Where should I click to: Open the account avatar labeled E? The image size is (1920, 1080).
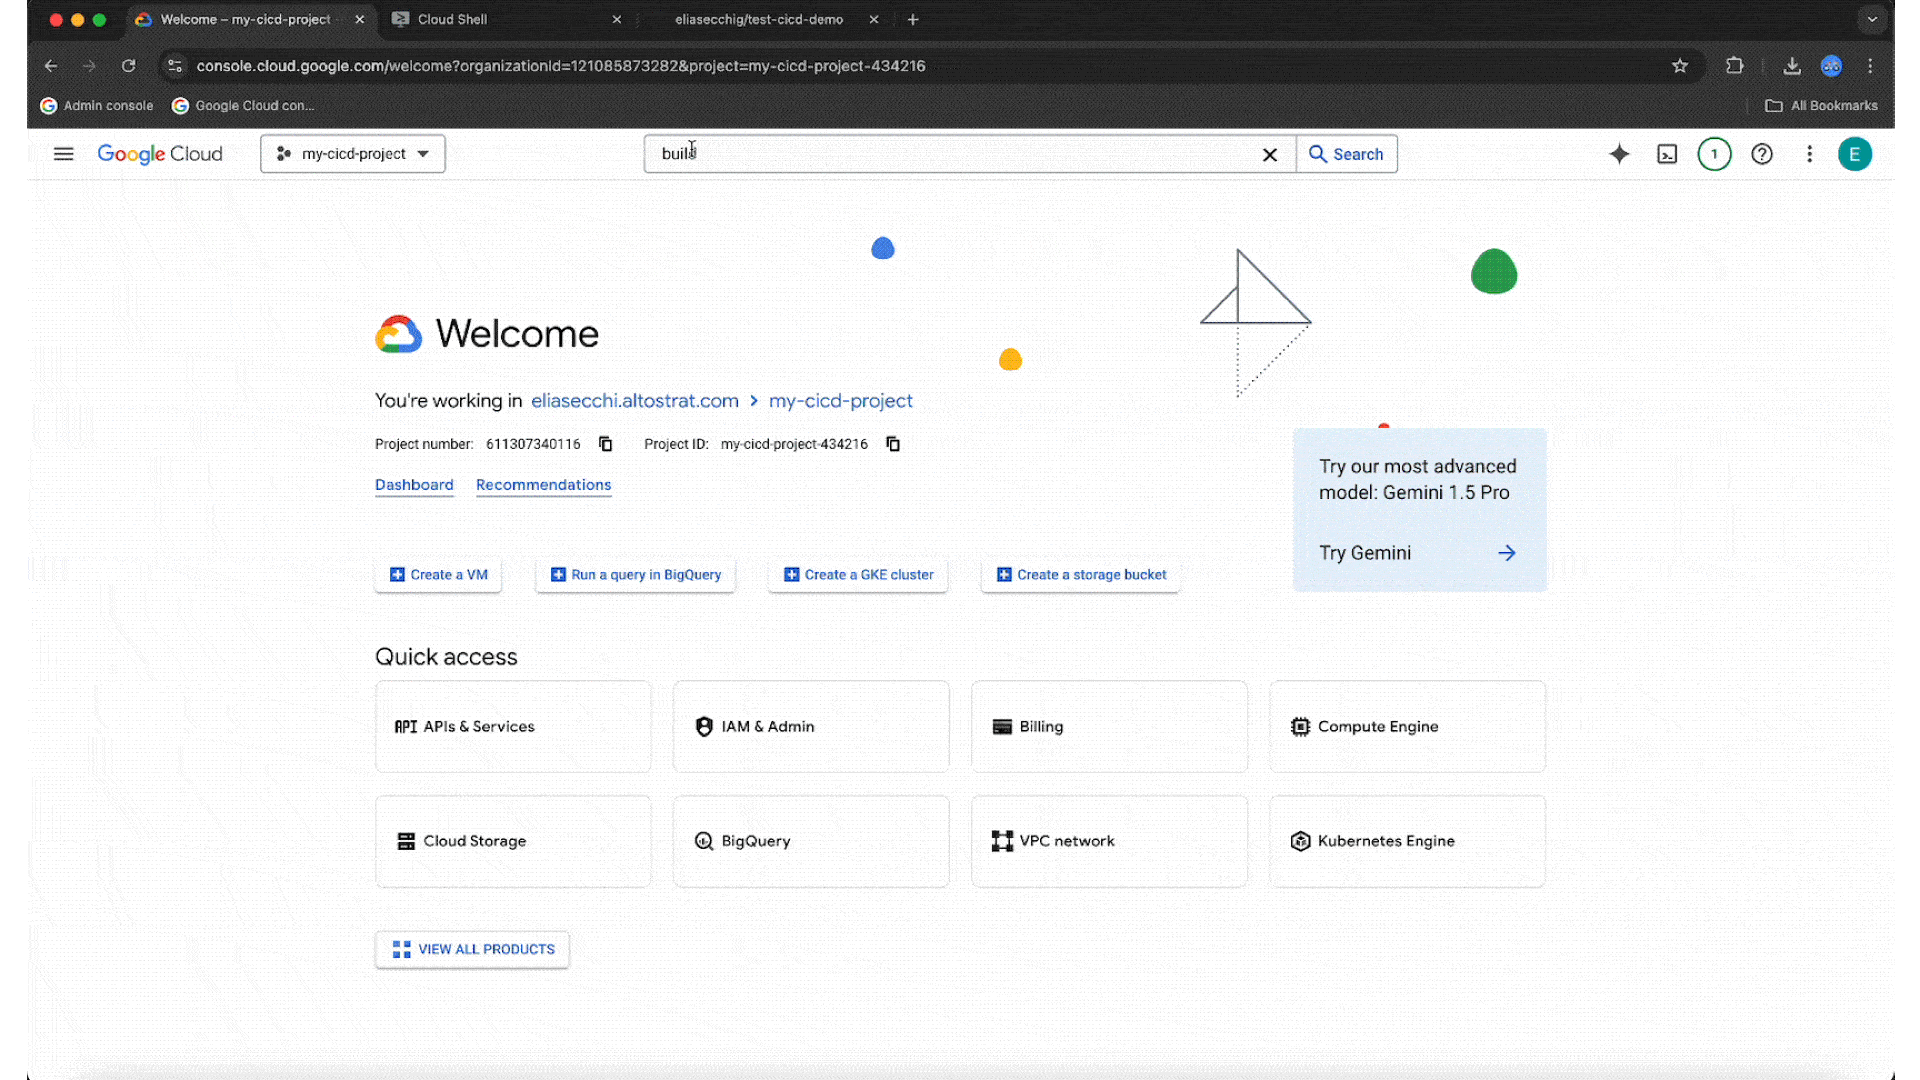pyautogui.click(x=1855, y=154)
